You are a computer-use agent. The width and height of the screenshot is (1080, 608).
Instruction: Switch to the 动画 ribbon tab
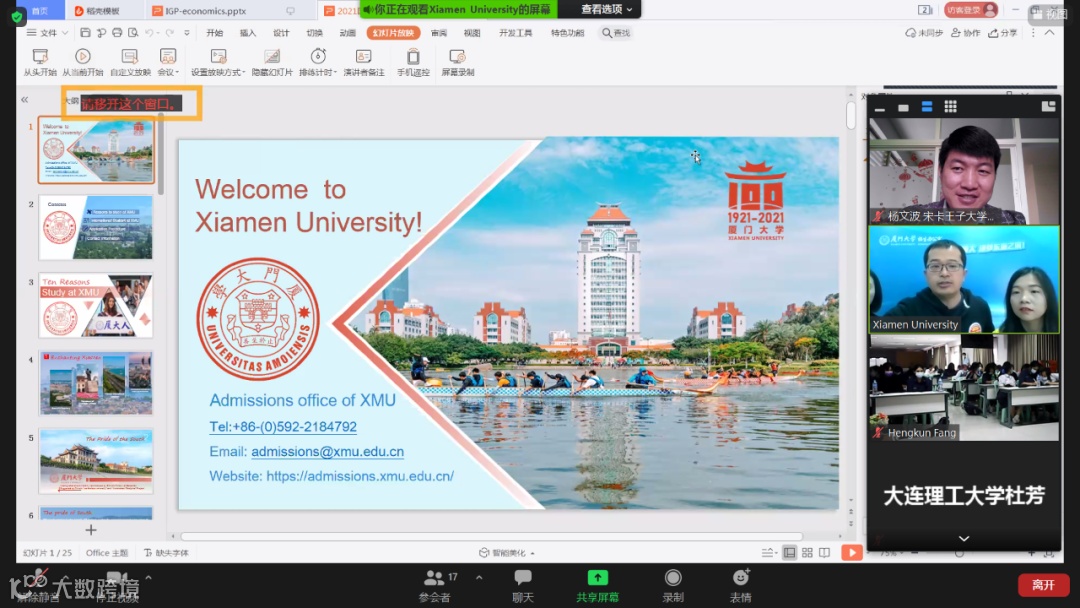coord(347,32)
